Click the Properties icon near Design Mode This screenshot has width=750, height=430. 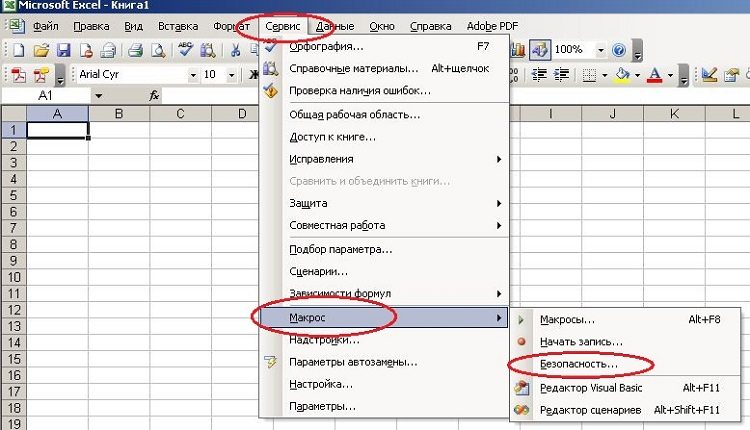tap(731, 75)
